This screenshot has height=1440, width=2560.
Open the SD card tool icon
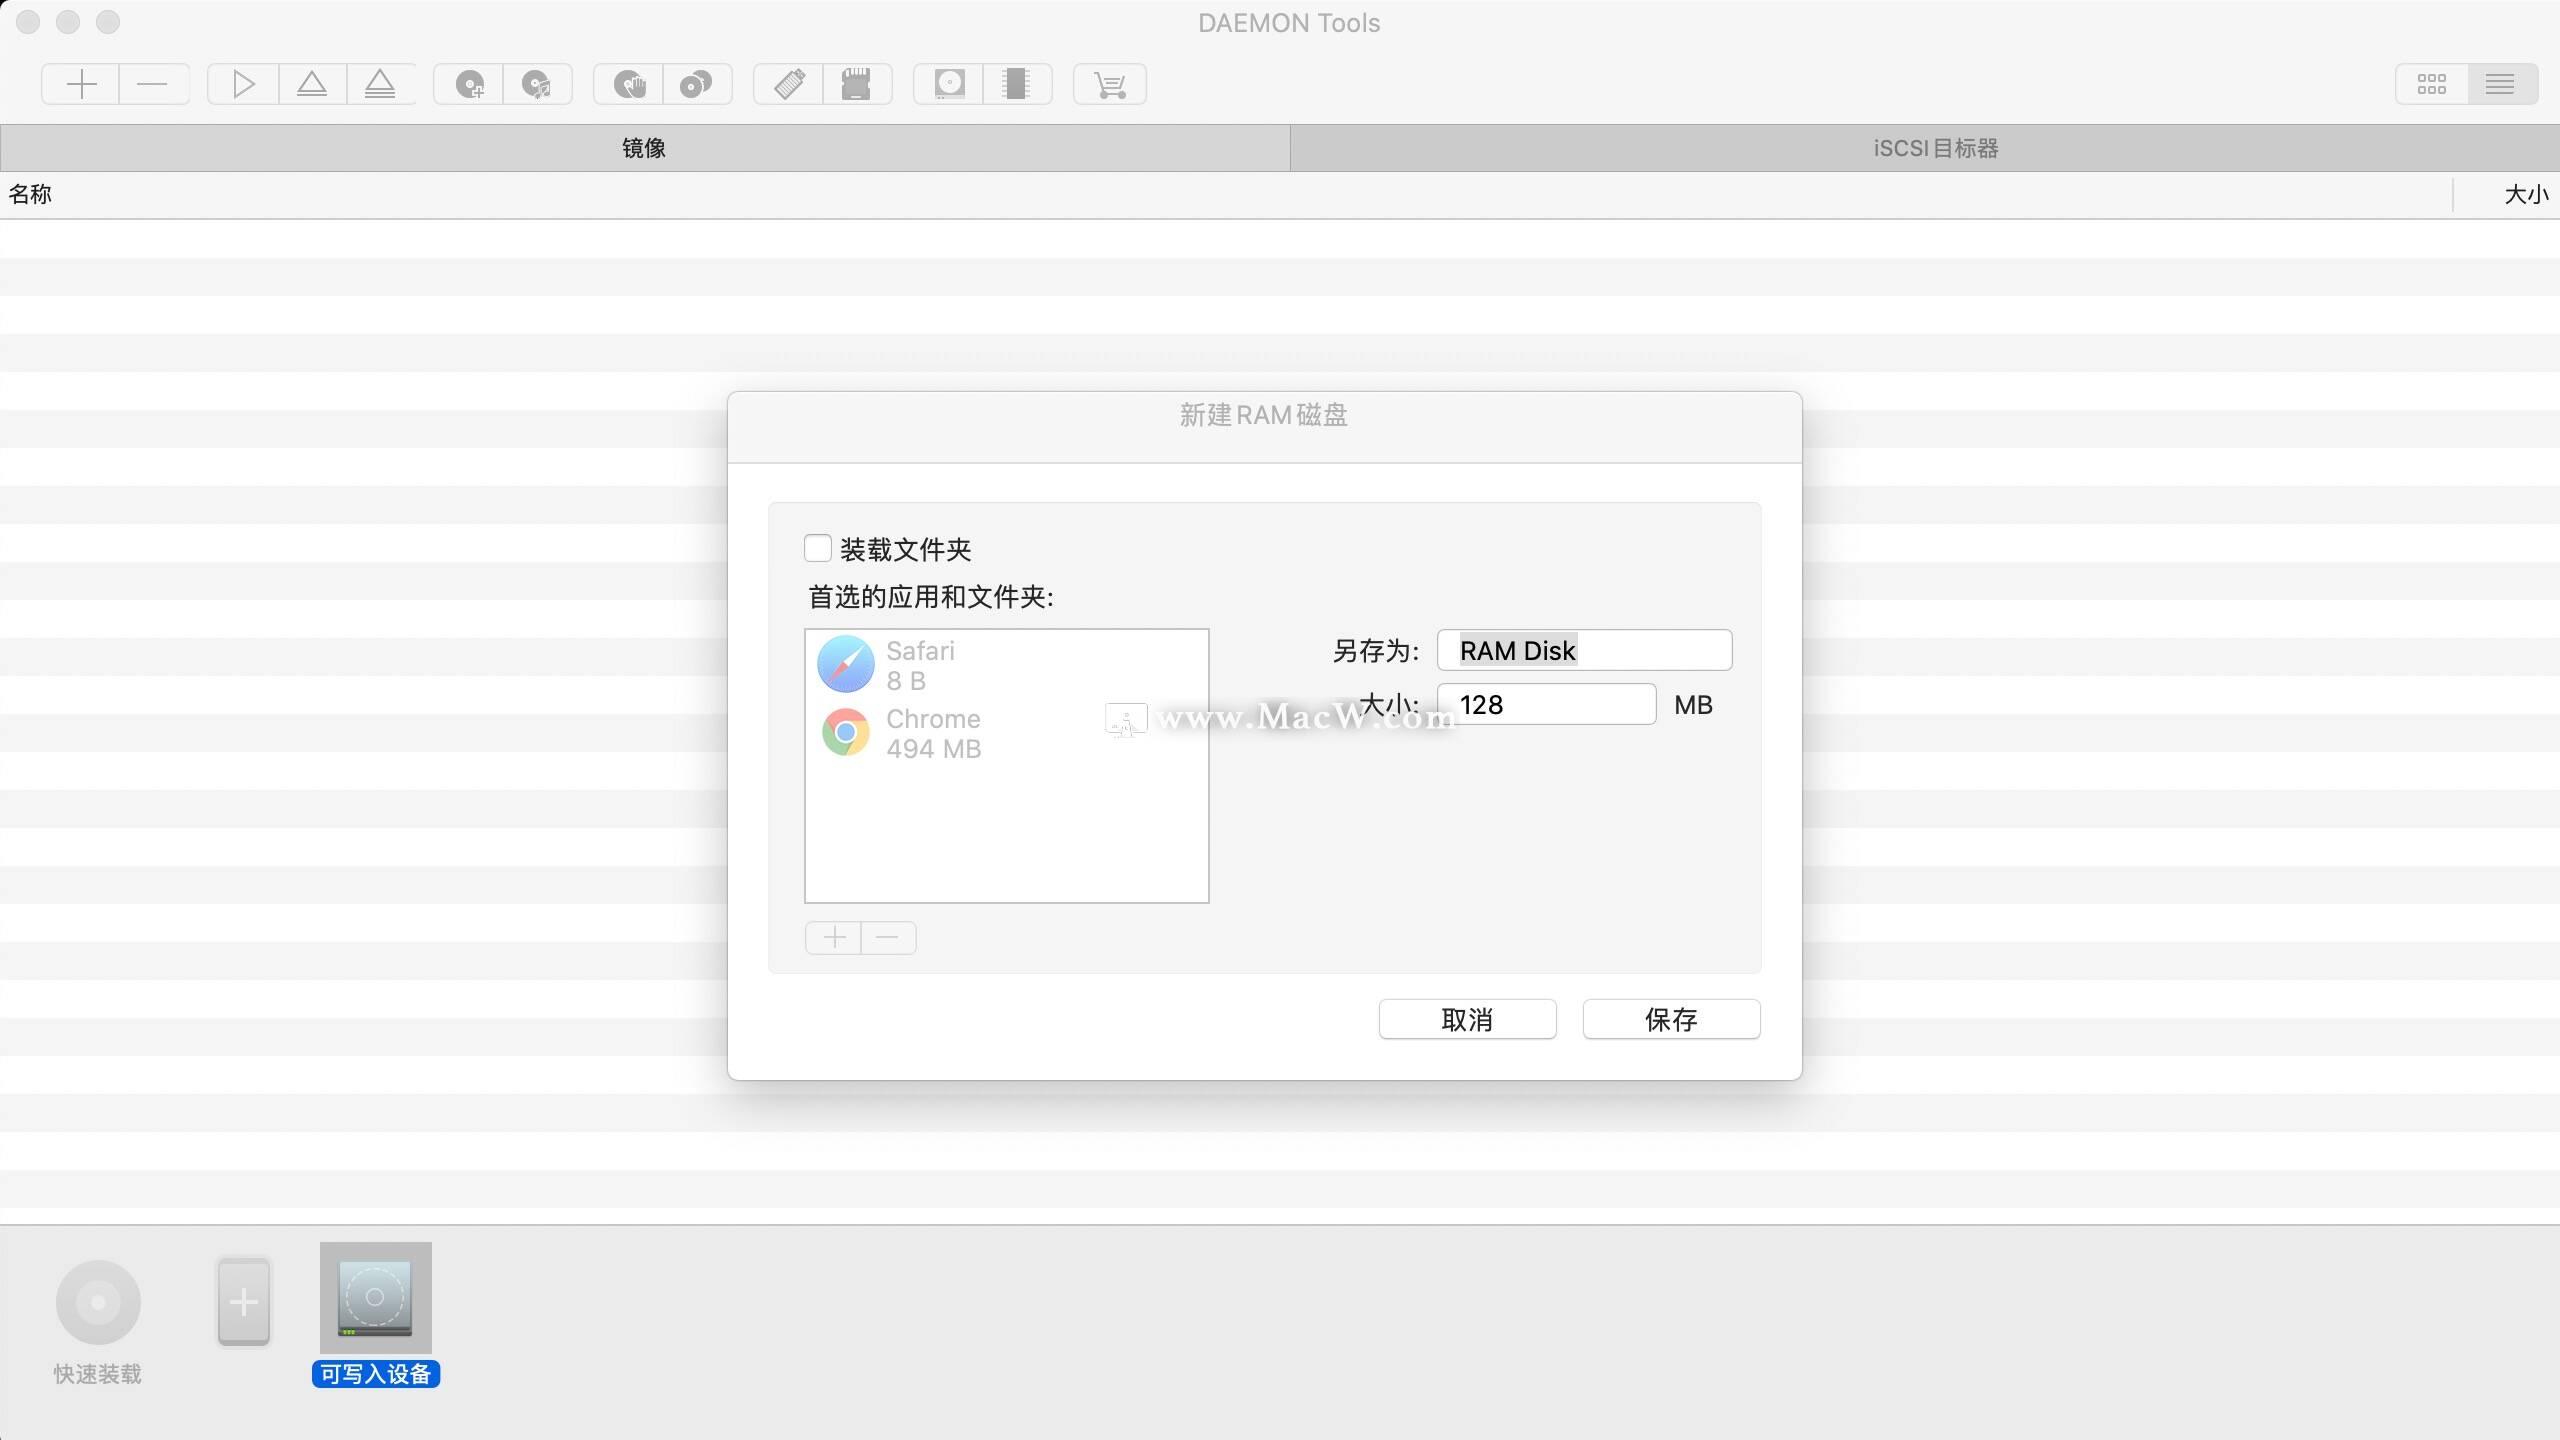tap(858, 84)
